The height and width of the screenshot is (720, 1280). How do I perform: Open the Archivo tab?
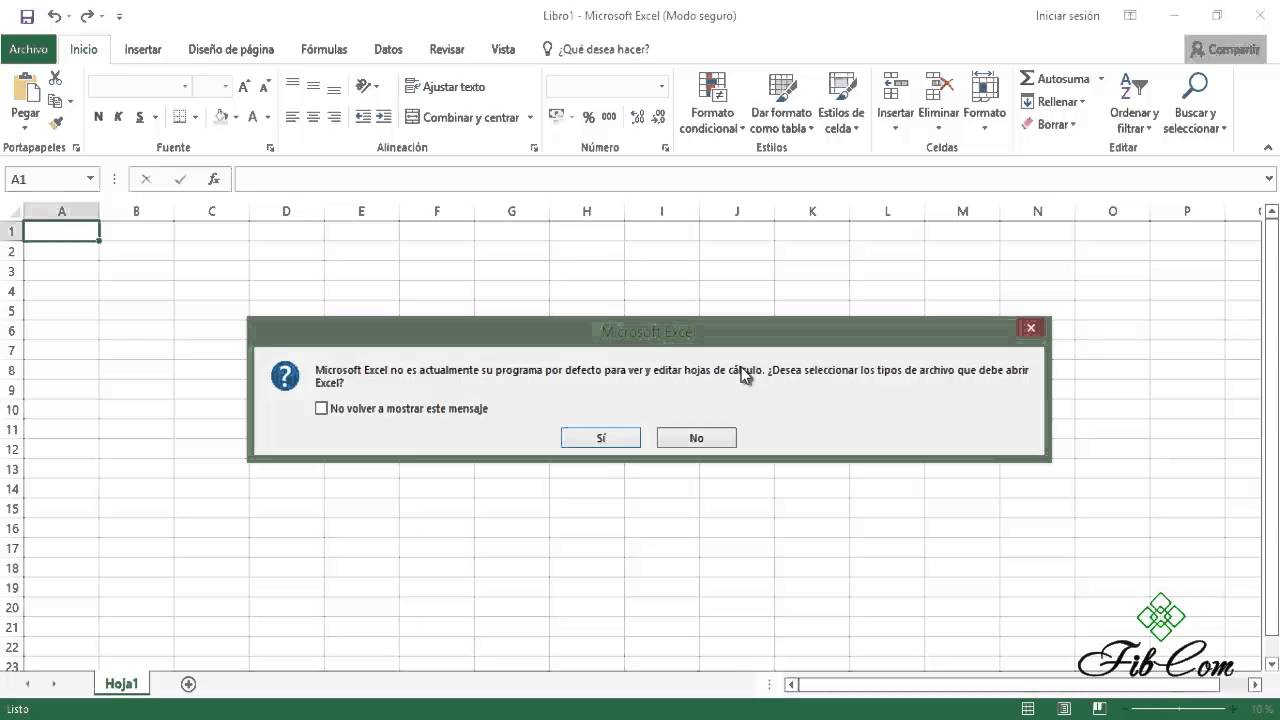pyautogui.click(x=29, y=49)
